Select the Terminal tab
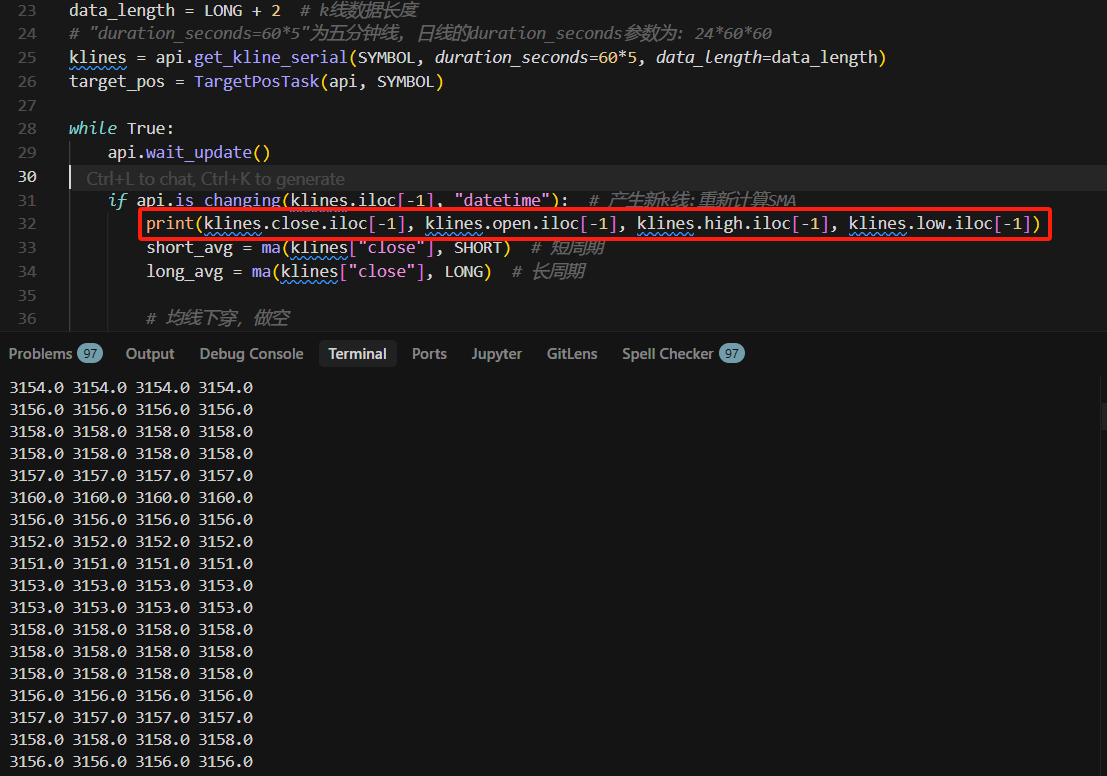Screen dimensions: 1107x776 point(357,354)
